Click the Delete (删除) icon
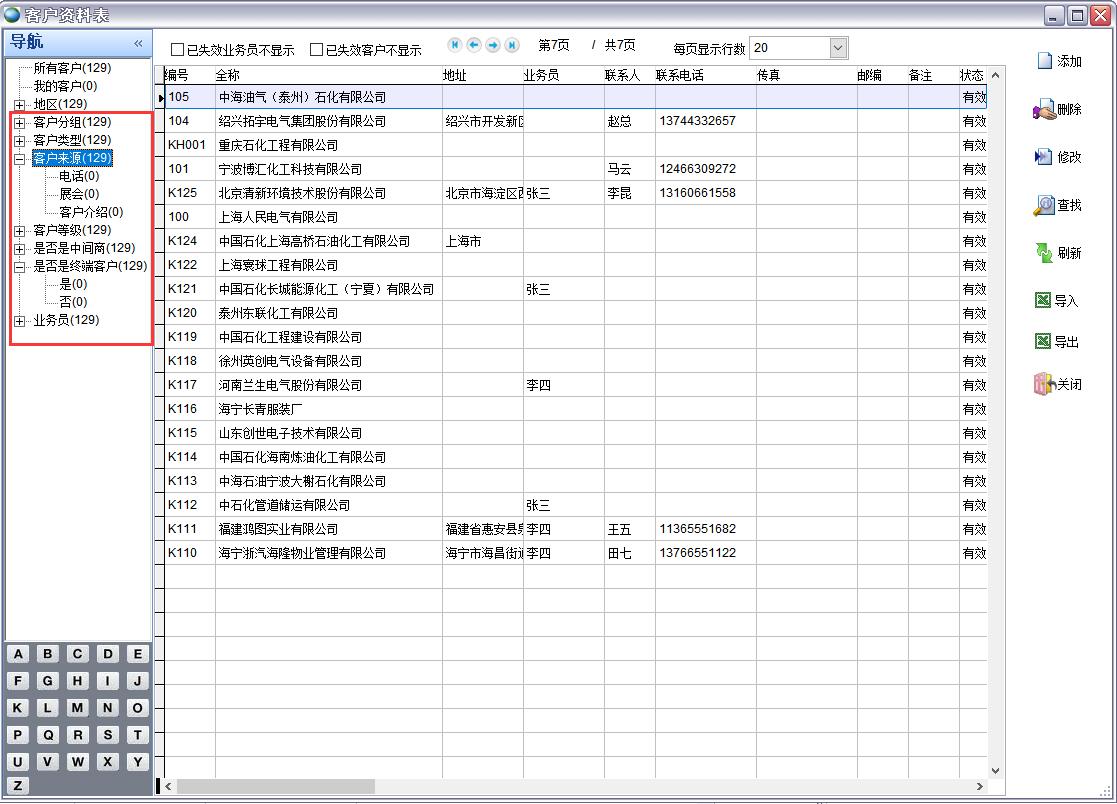The width and height of the screenshot is (1117, 804). click(x=1044, y=110)
